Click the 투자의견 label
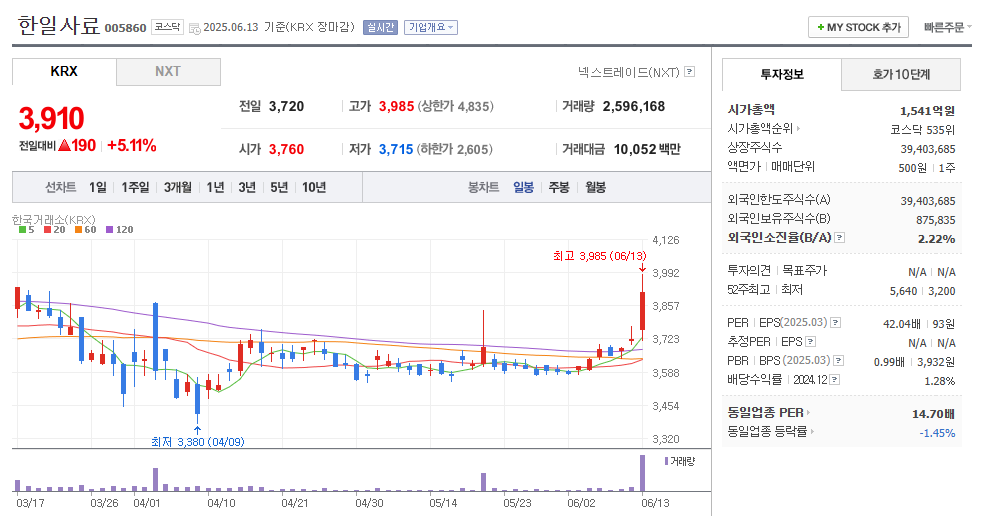 749,271
